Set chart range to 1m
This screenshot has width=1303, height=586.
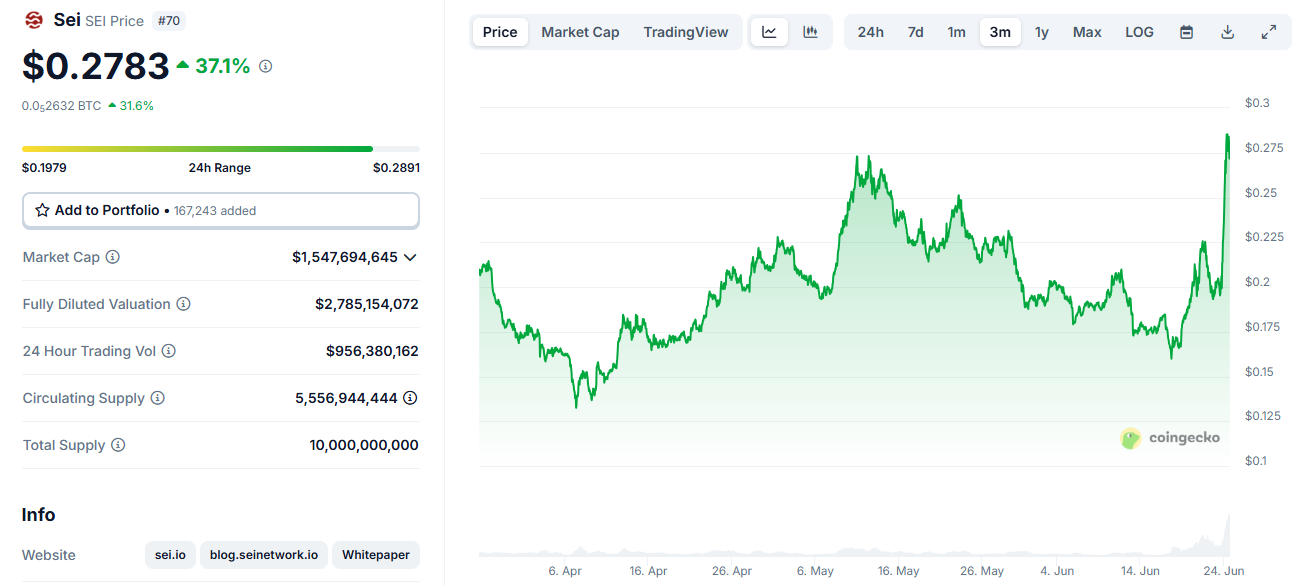tap(957, 32)
